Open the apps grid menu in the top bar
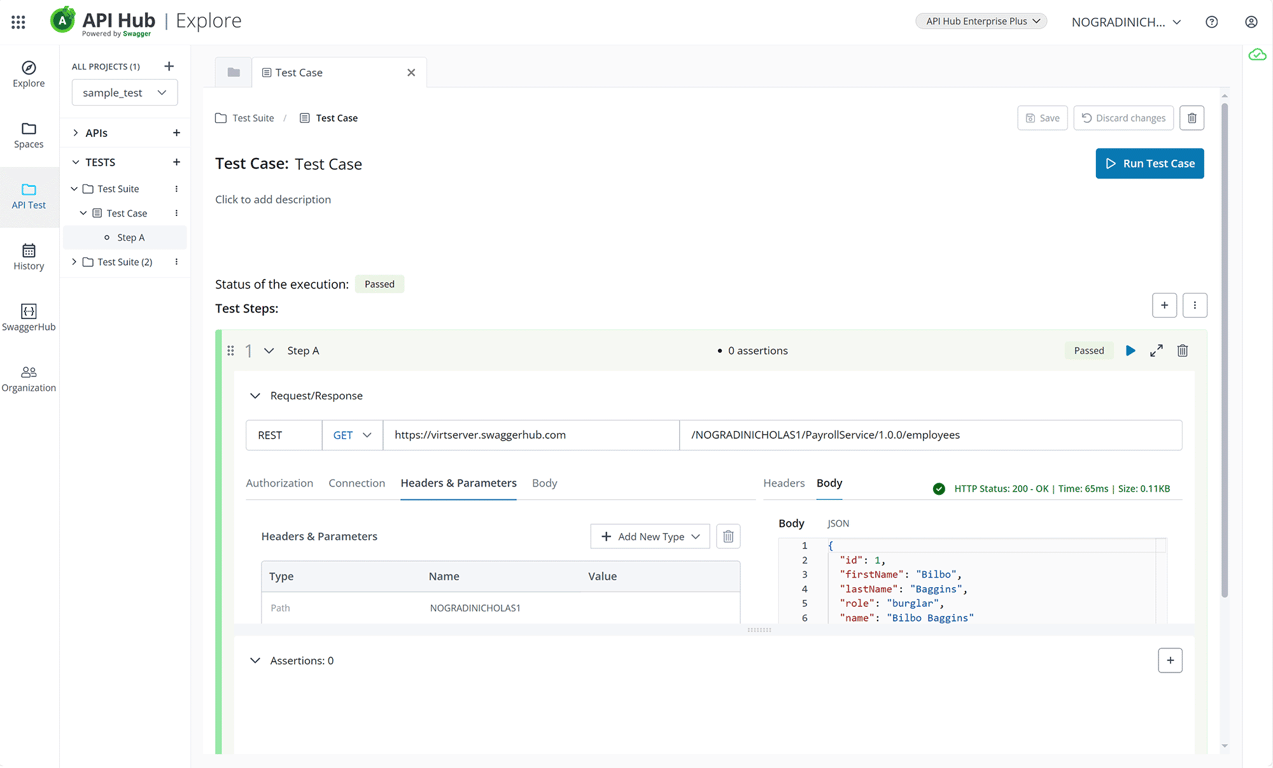Screen dimensions: 1273x768 click(18, 21)
